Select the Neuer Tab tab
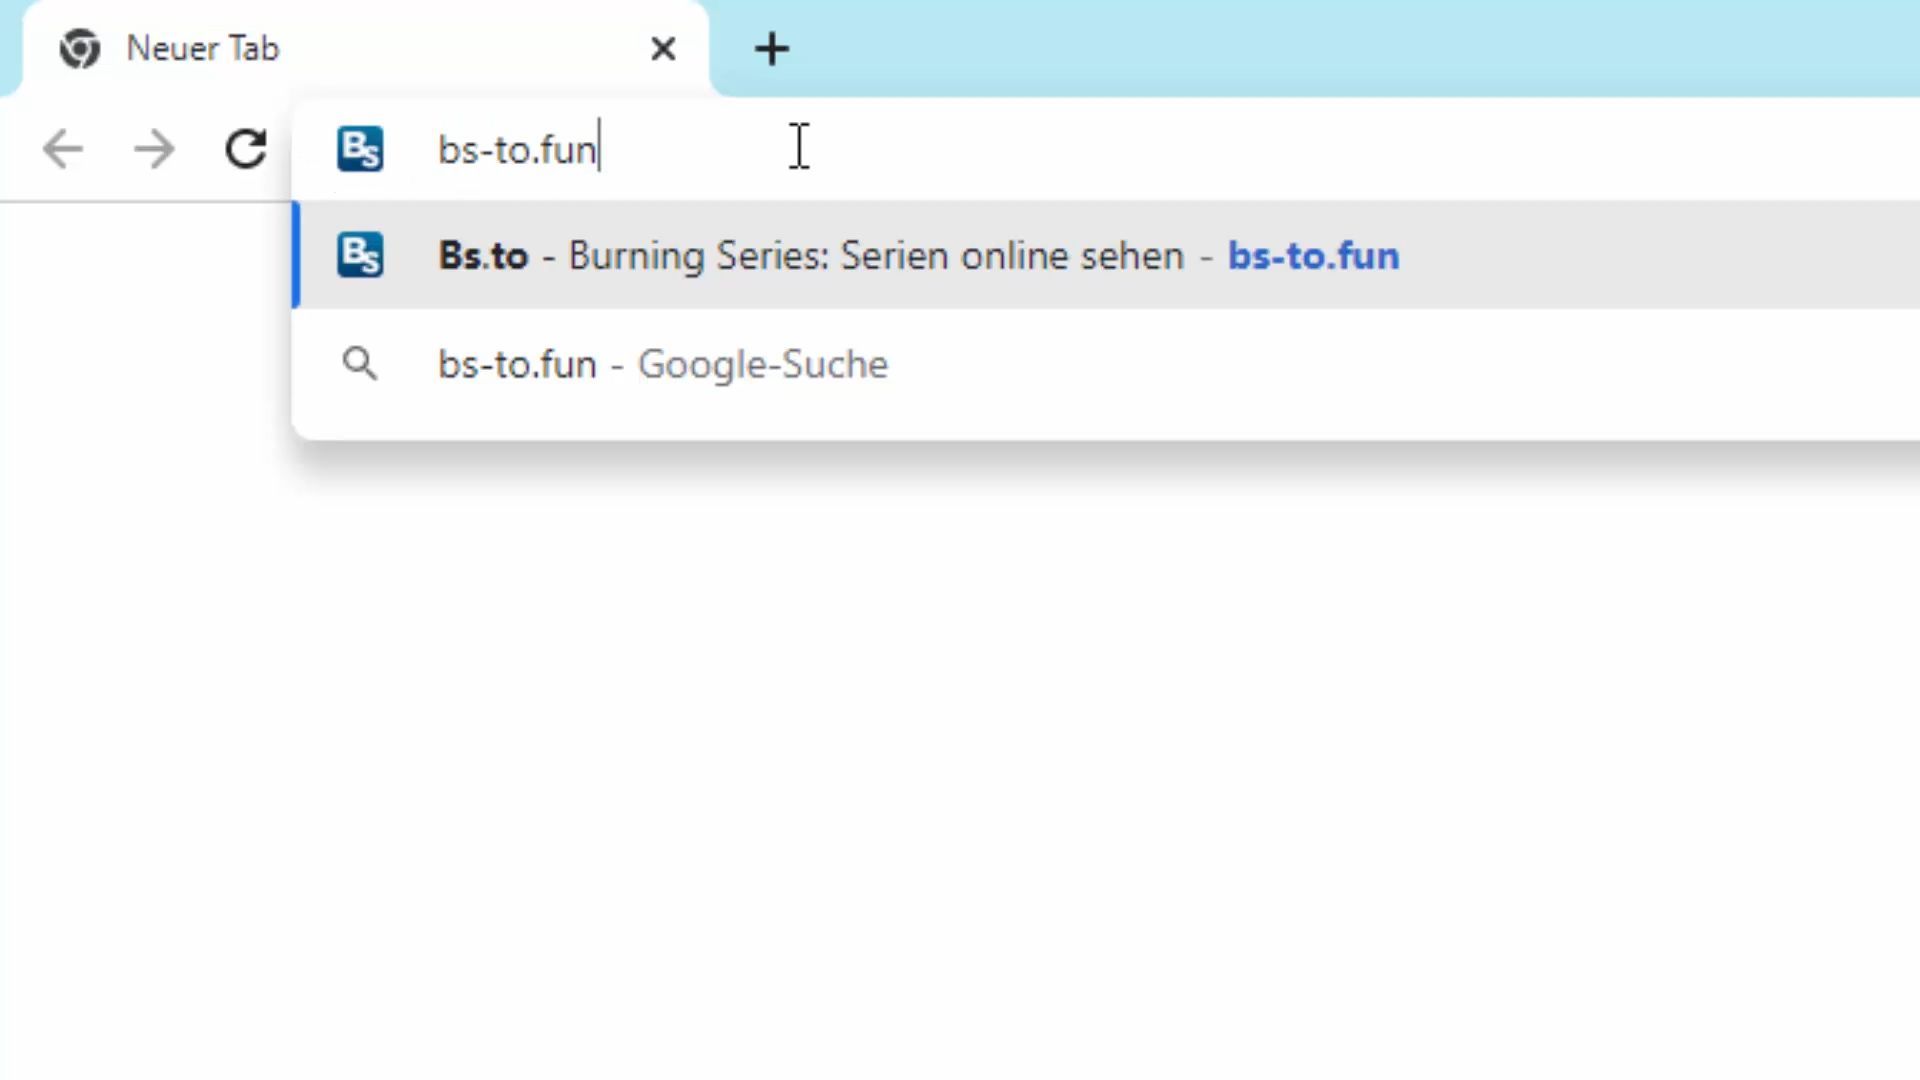1920x1080 pixels. [x=366, y=49]
